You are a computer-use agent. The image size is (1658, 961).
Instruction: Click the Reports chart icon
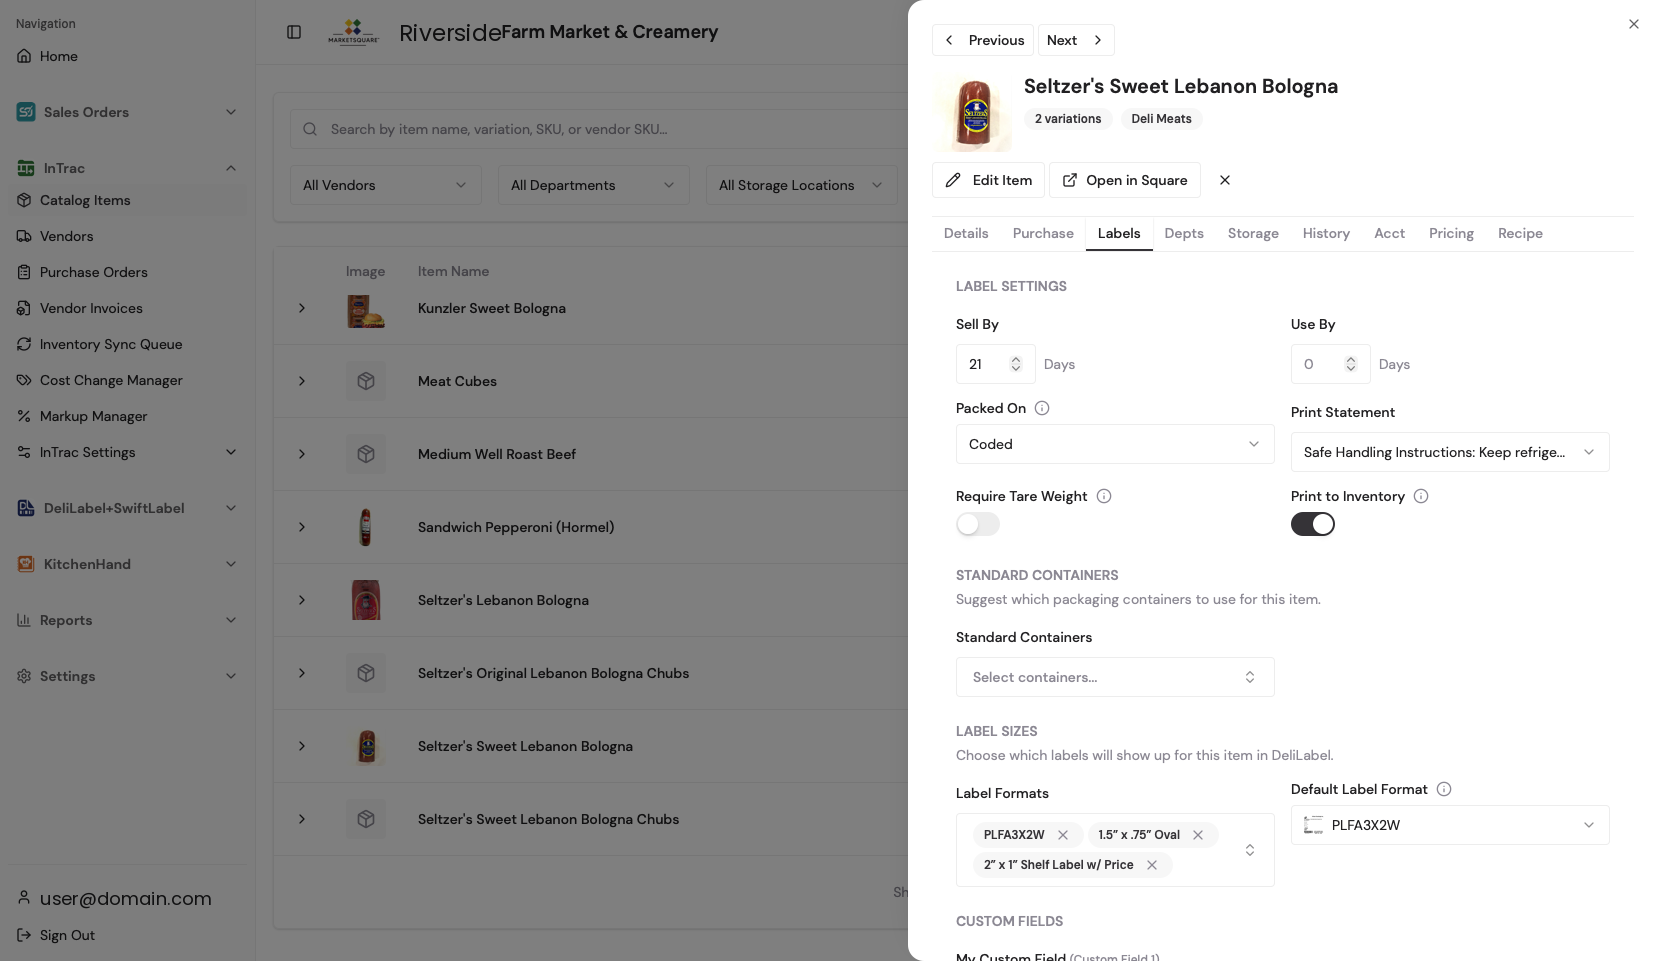click(x=24, y=620)
